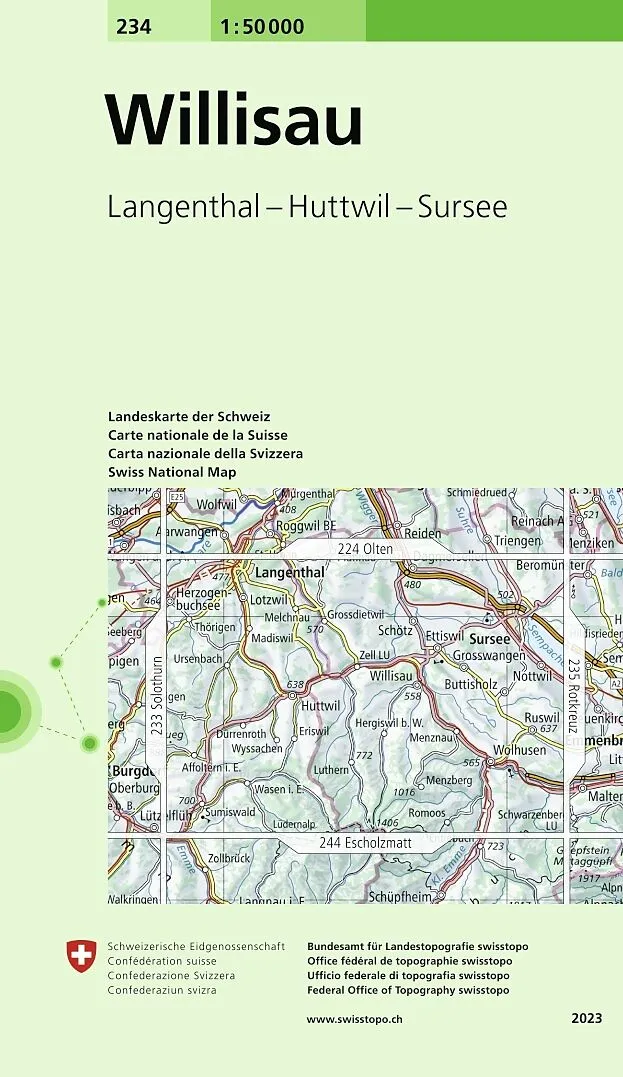Click Sursee town label on map

[x=489, y=639]
